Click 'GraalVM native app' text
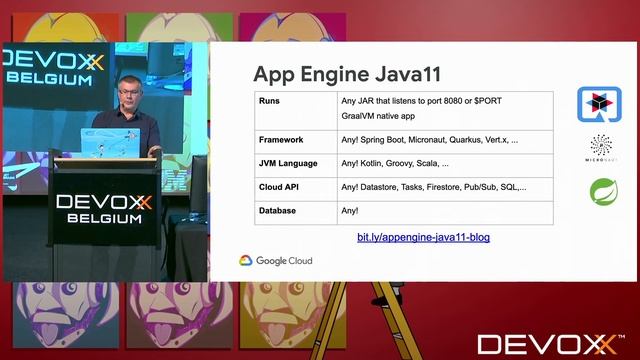The image size is (640, 360). pos(378,116)
